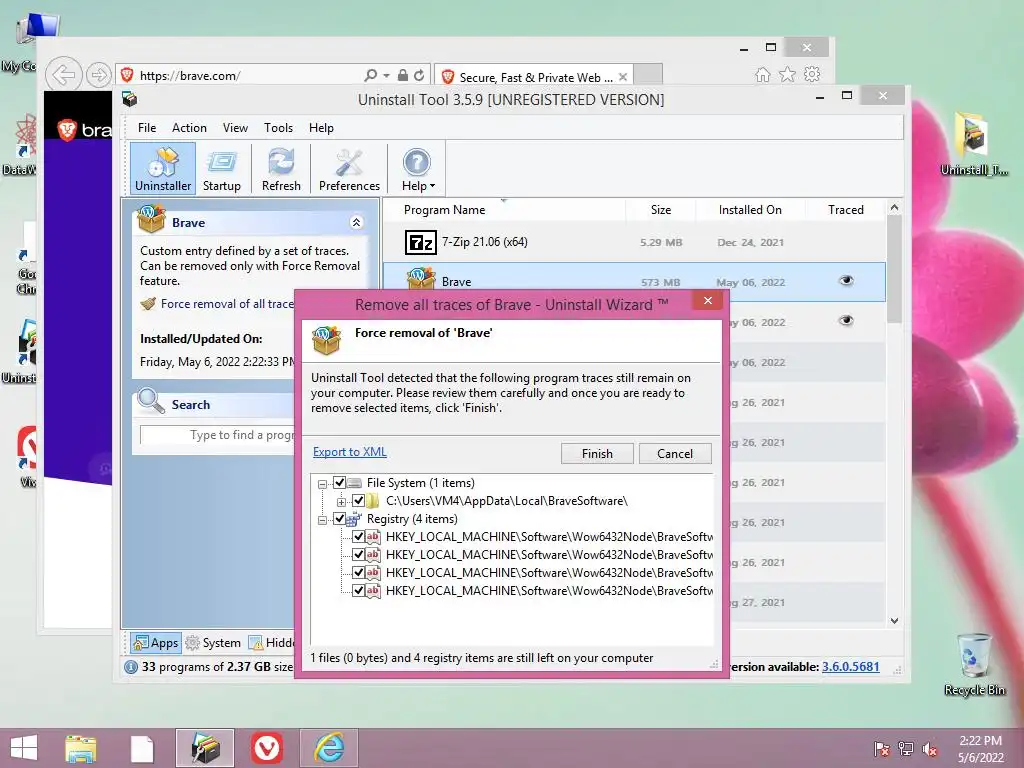Open the Help menu in menu bar
The width and height of the screenshot is (1024, 768).
tap(321, 128)
